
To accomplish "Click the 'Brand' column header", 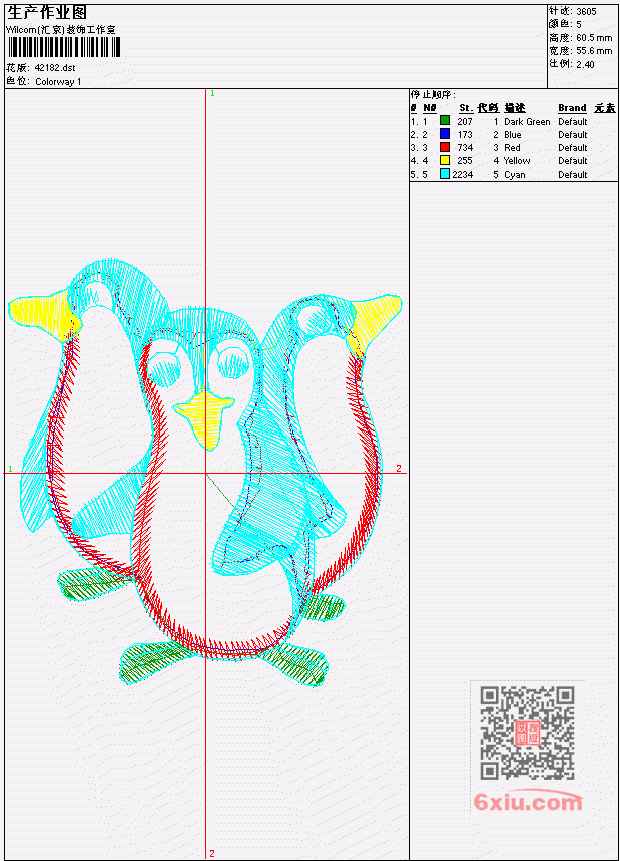I will [x=572, y=108].
